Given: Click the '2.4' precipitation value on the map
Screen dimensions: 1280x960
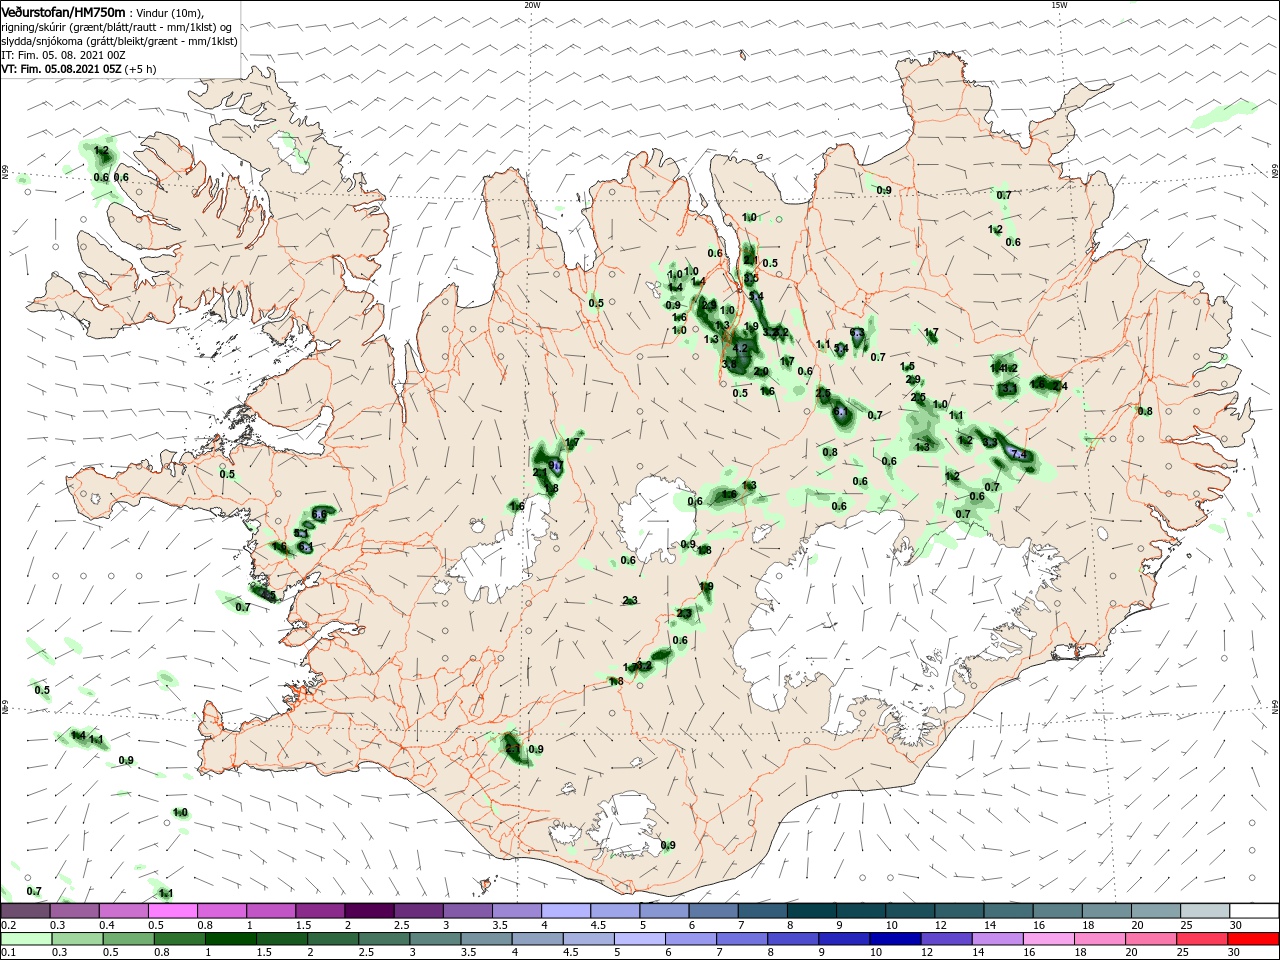Looking at the screenshot, I should [1060, 386].
